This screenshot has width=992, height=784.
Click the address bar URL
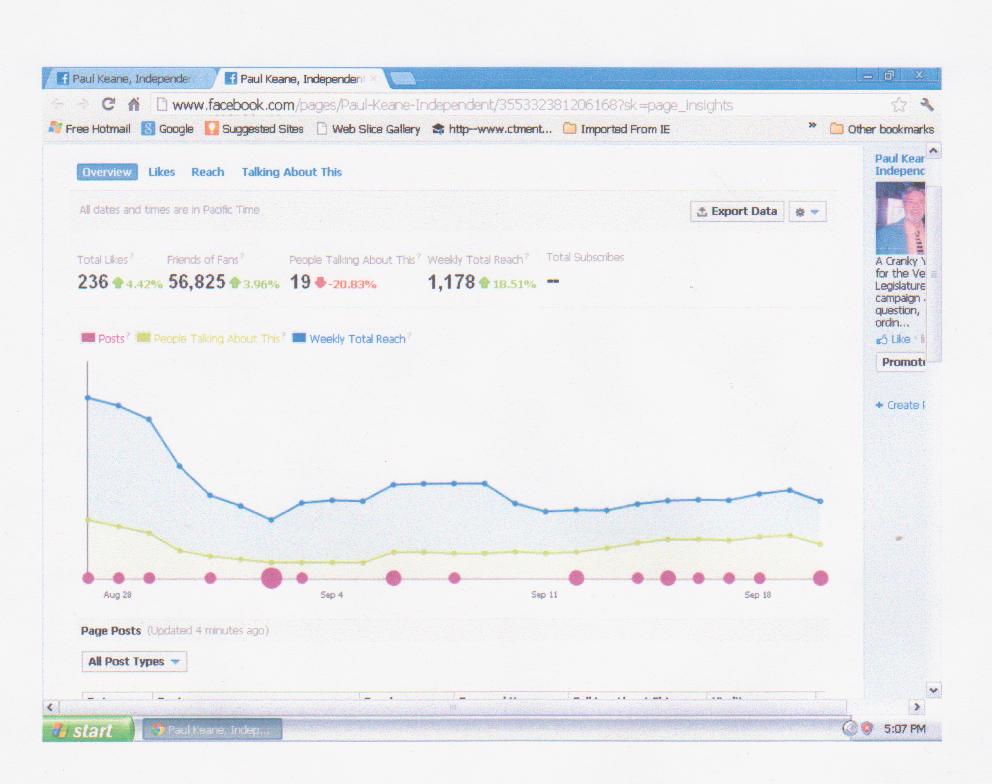452,104
